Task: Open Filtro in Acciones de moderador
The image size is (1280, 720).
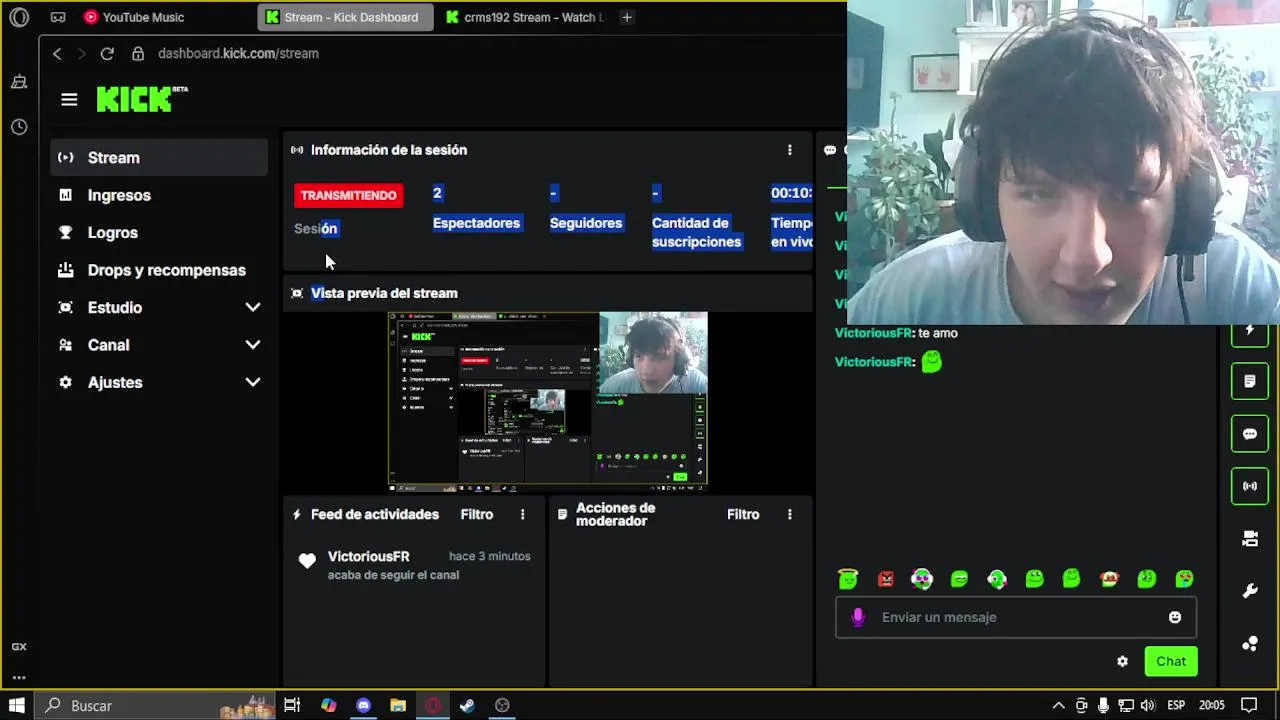Action: click(743, 514)
